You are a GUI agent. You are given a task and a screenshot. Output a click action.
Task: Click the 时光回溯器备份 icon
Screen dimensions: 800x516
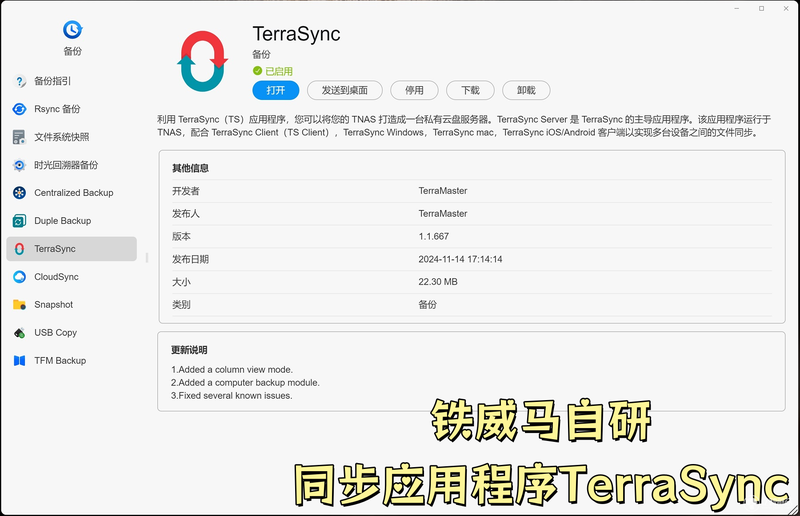click(x=19, y=165)
